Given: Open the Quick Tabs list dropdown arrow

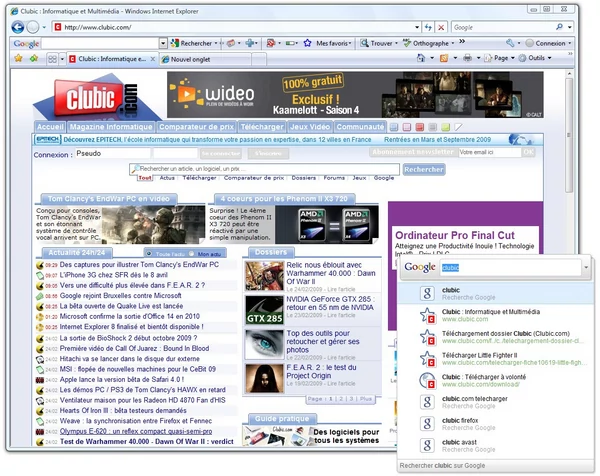Looking at the screenshot, I should (x=62, y=59).
